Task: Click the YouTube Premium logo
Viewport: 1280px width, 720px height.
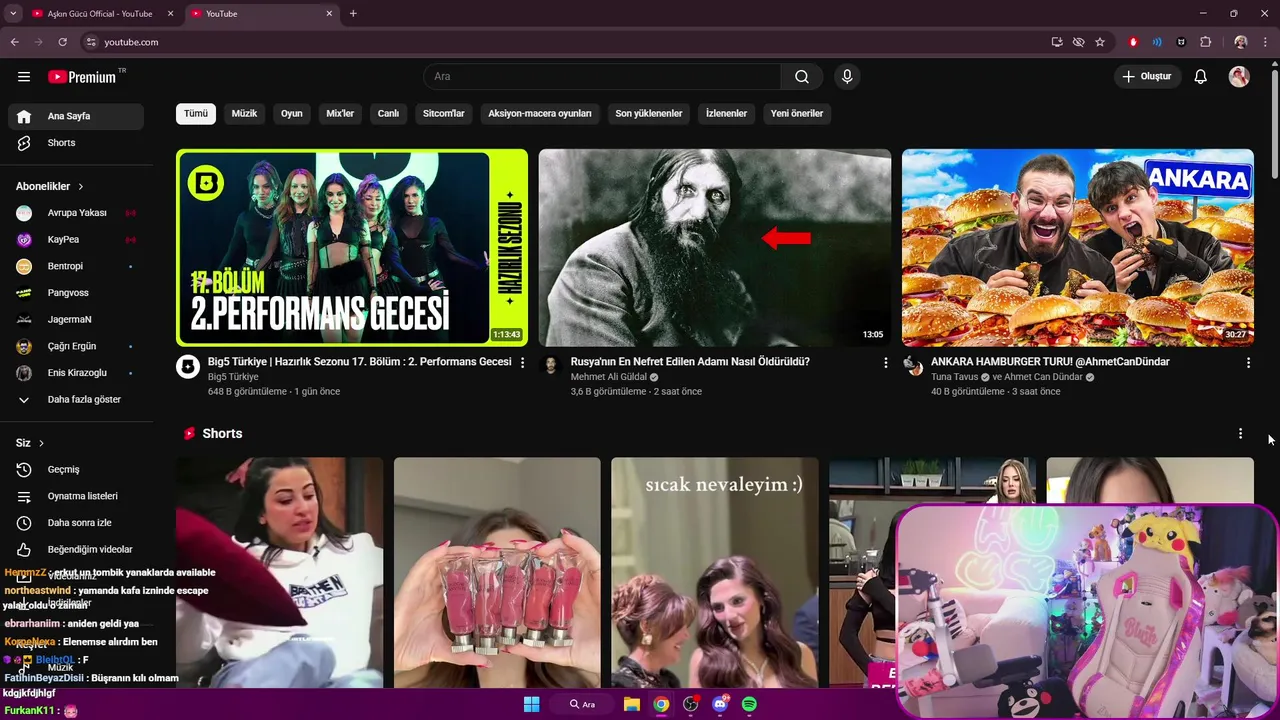Action: (x=82, y=77)
